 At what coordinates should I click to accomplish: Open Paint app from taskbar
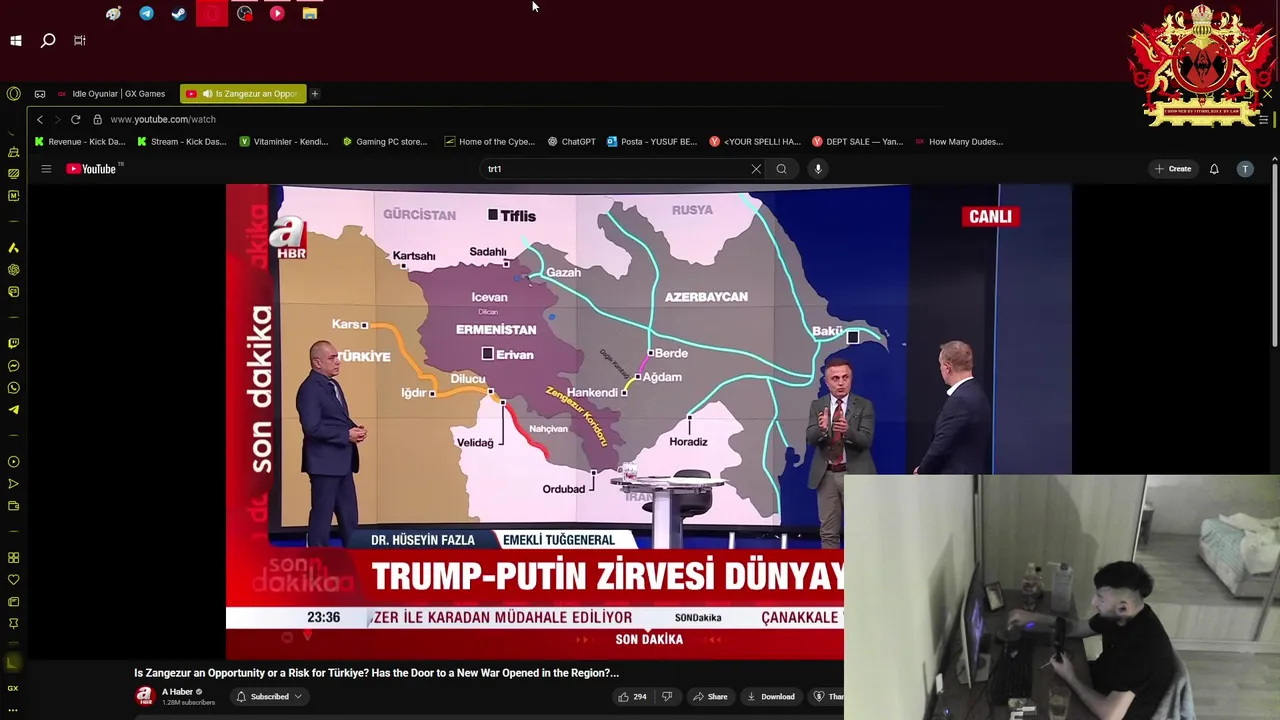[114, 13]
